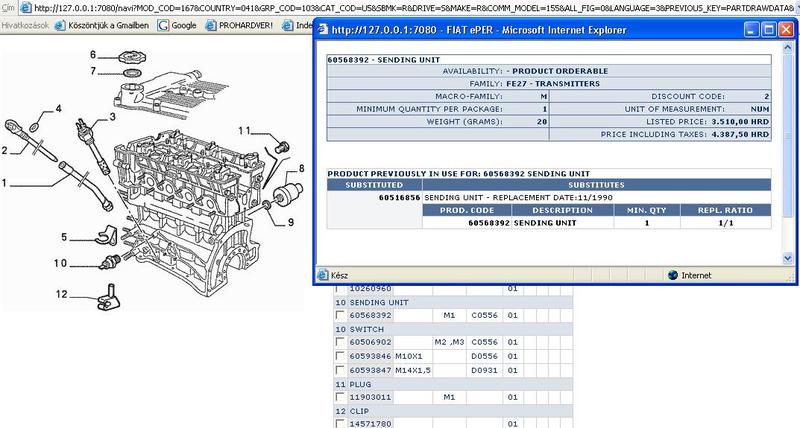Tick the checkbox next to part 11903011

point(340,396)
